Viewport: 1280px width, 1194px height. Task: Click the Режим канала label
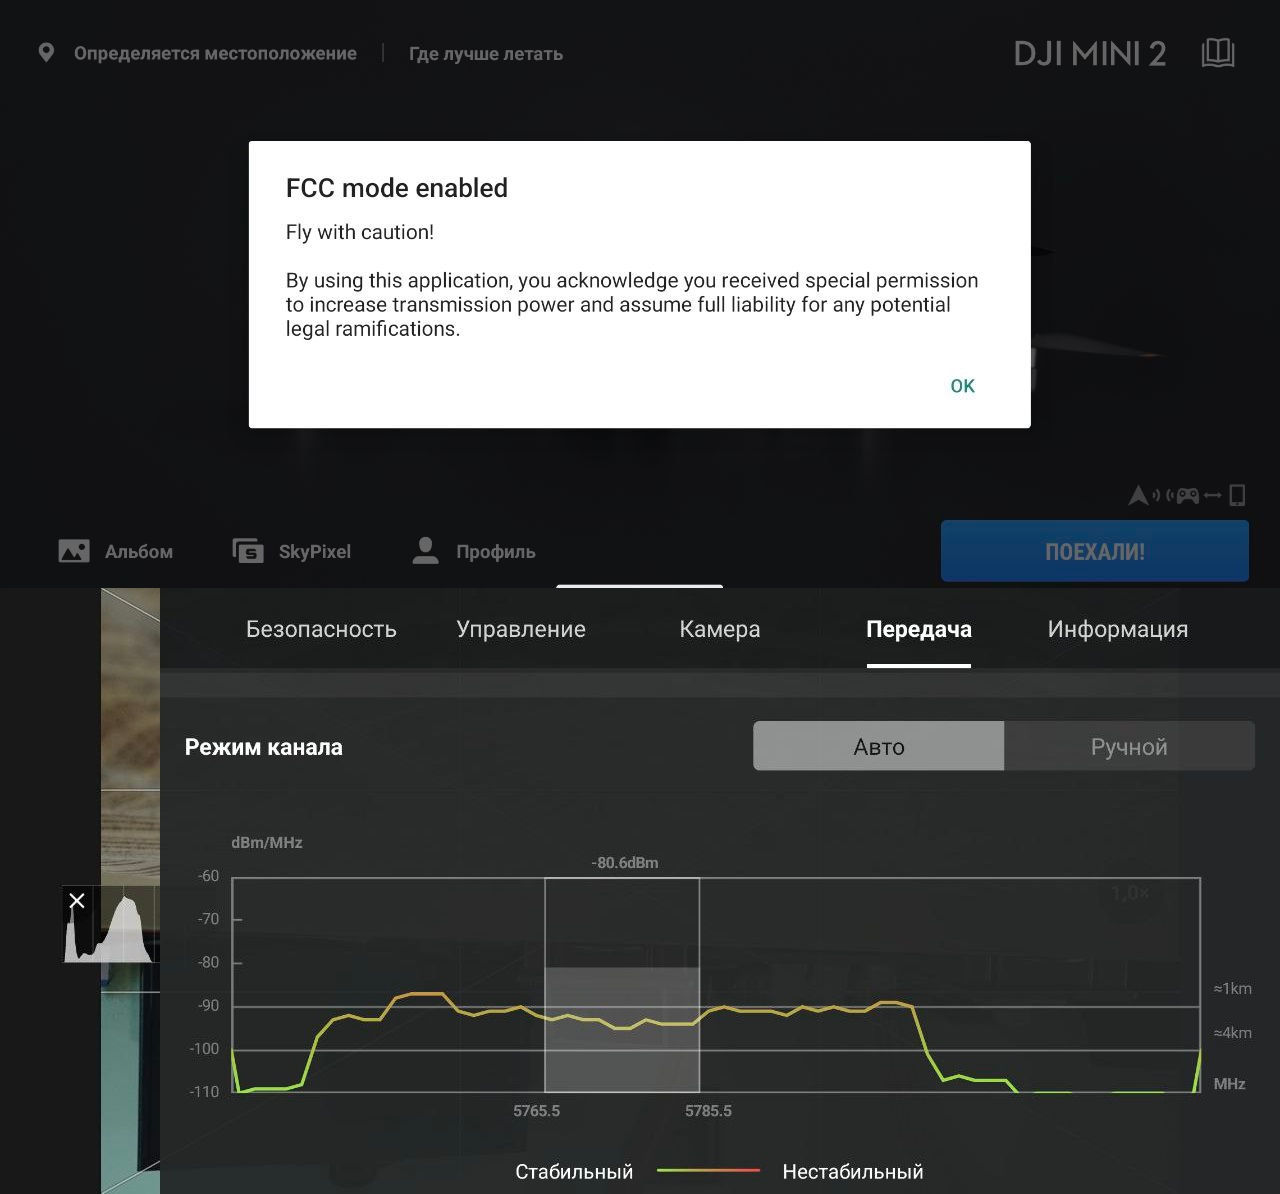[264, 747]
